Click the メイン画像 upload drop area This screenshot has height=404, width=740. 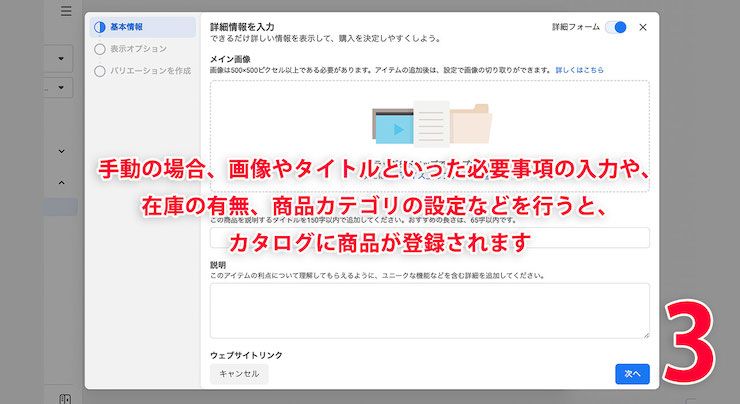point(429,136)
